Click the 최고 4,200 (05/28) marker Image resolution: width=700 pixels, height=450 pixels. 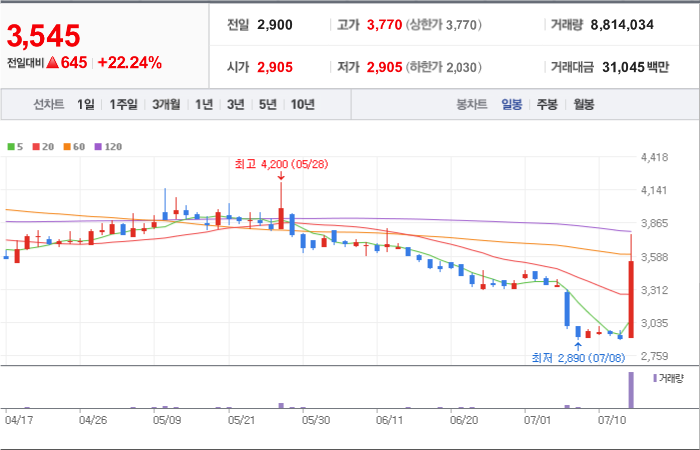(281, 164)
